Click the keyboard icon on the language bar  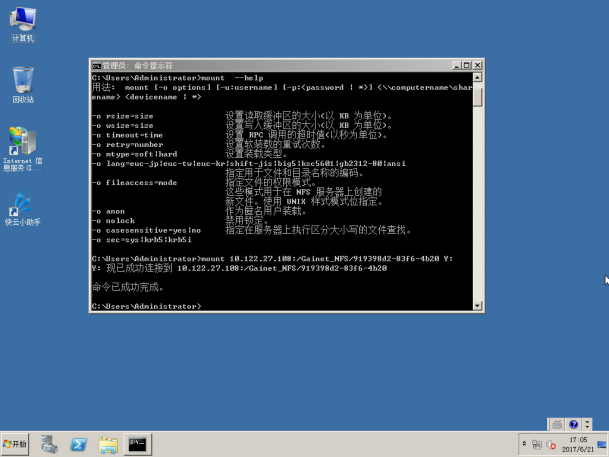click(557, 424)
